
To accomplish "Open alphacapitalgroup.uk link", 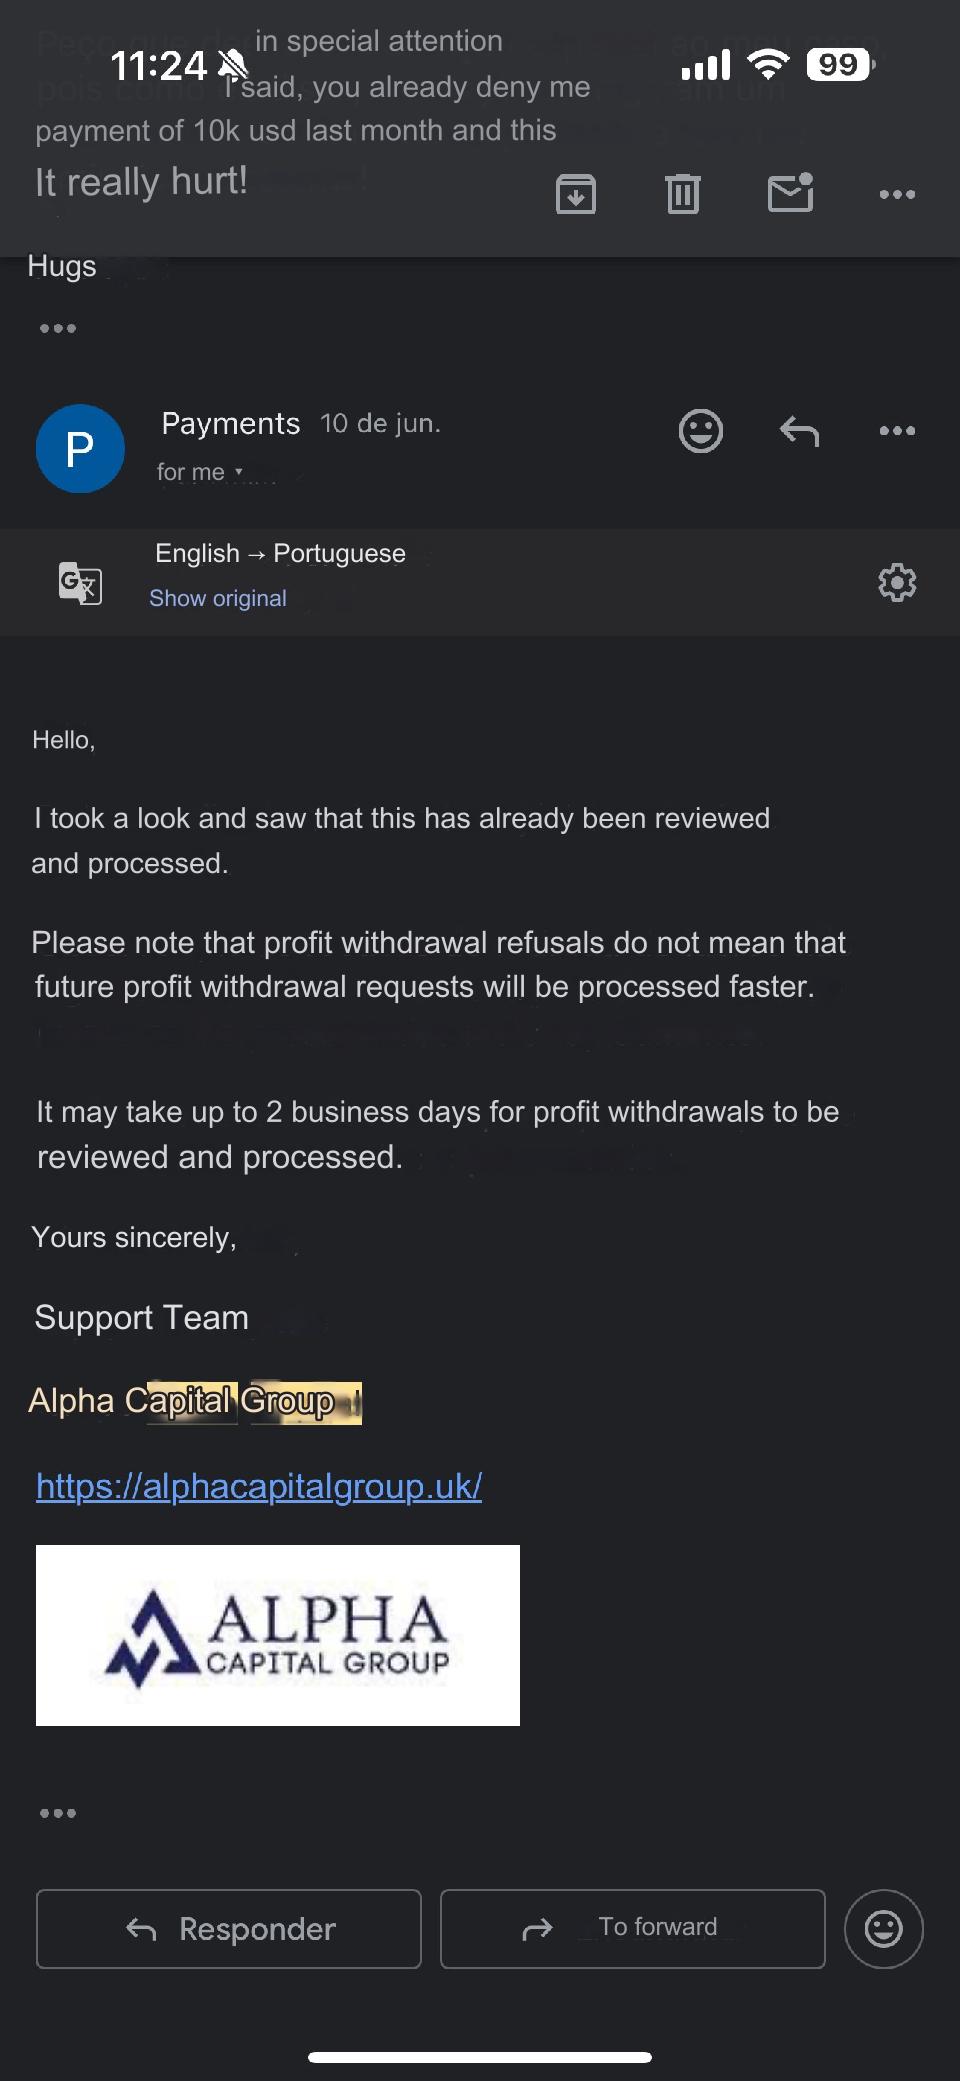I will 259,1486.
